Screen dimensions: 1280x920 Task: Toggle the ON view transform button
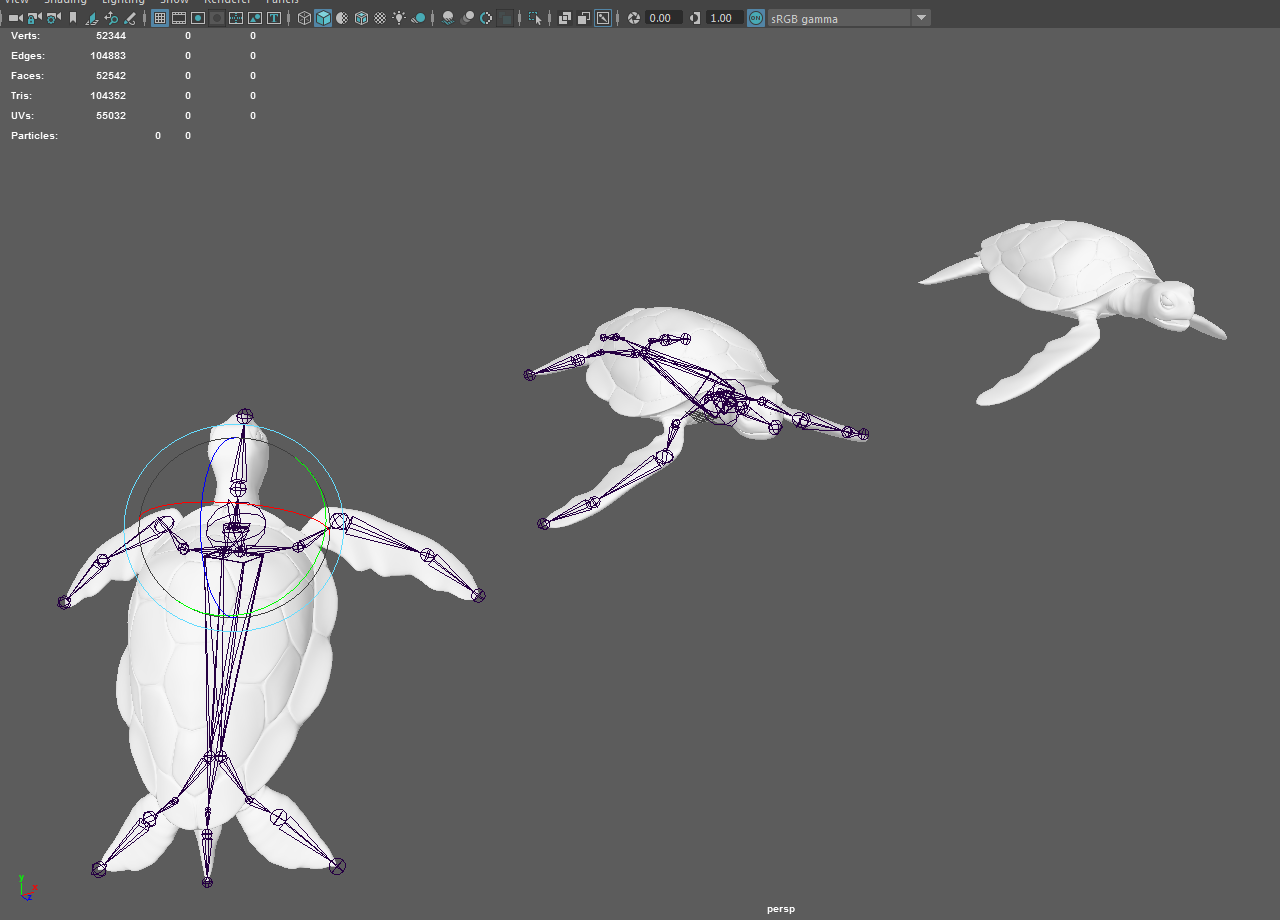(x=755, y=17)
